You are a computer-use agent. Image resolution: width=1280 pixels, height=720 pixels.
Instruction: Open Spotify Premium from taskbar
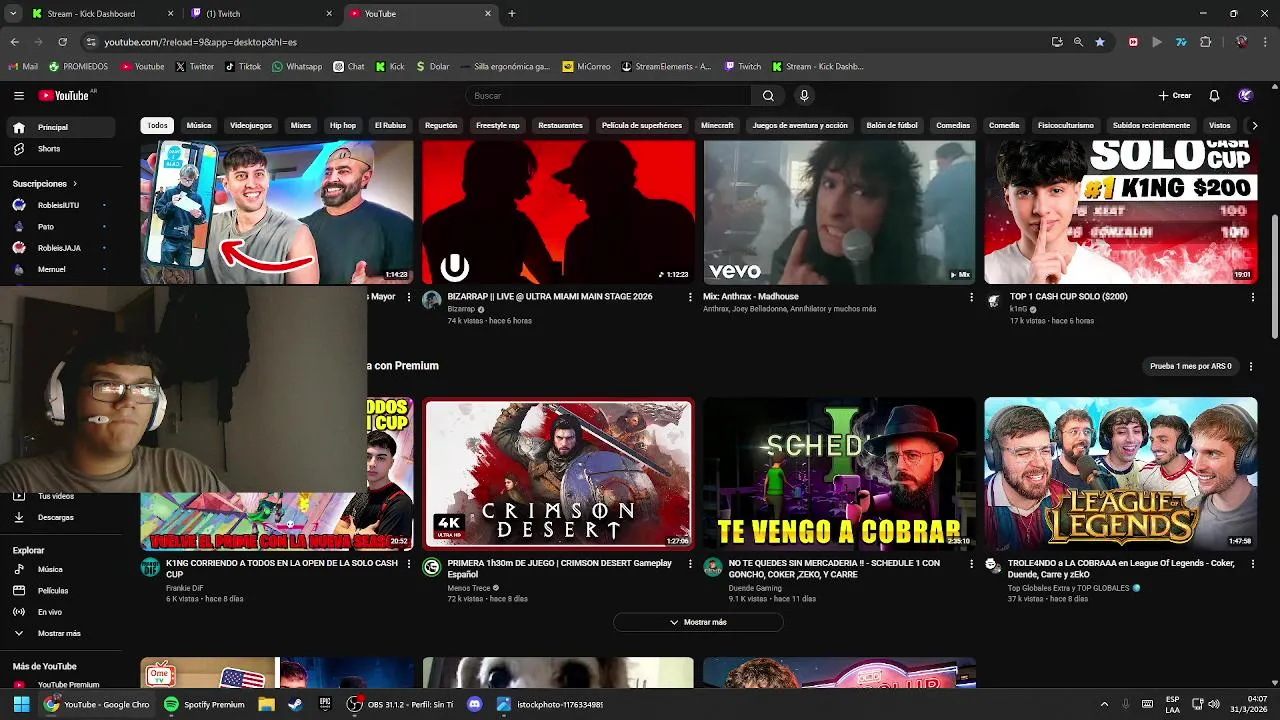205,704
